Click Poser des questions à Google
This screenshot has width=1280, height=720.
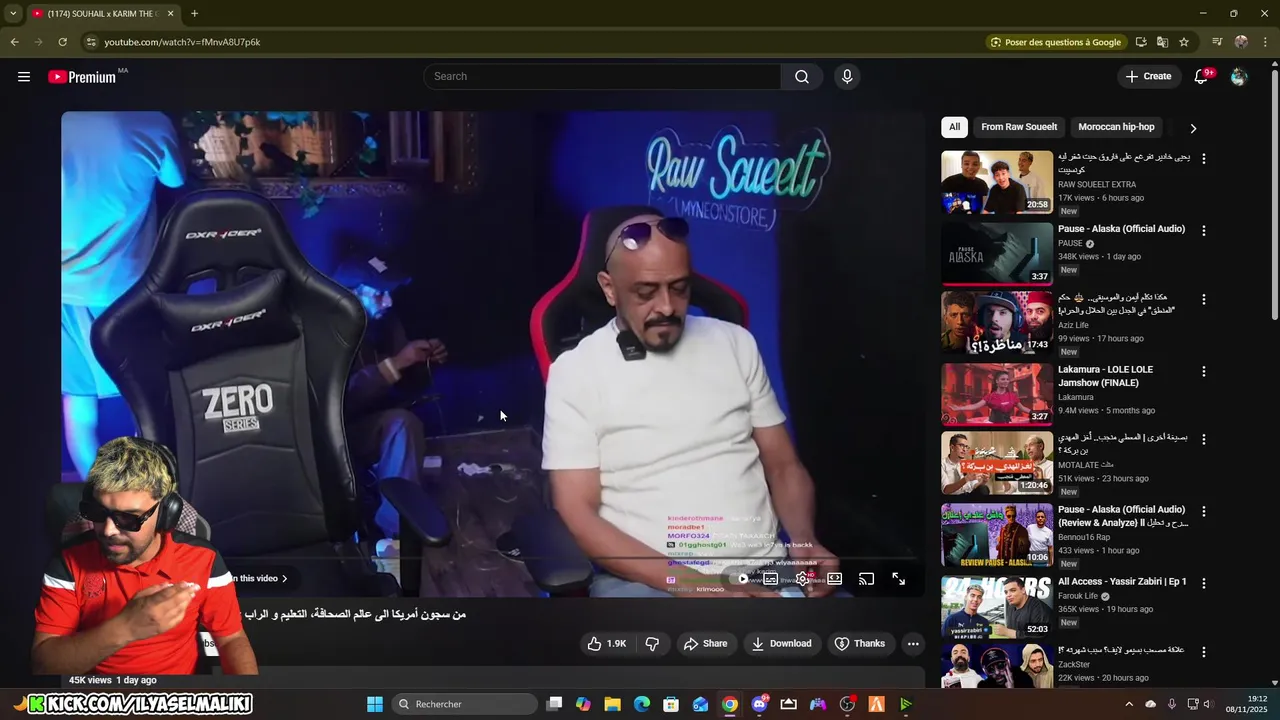tap(1055, 42)
